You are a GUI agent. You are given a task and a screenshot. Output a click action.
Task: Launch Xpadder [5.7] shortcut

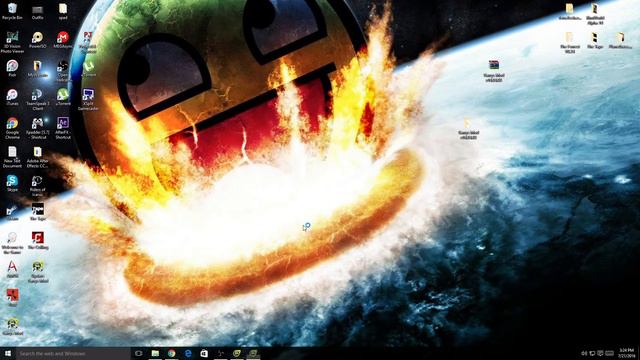pyautogui.click(x=37, y=129)
